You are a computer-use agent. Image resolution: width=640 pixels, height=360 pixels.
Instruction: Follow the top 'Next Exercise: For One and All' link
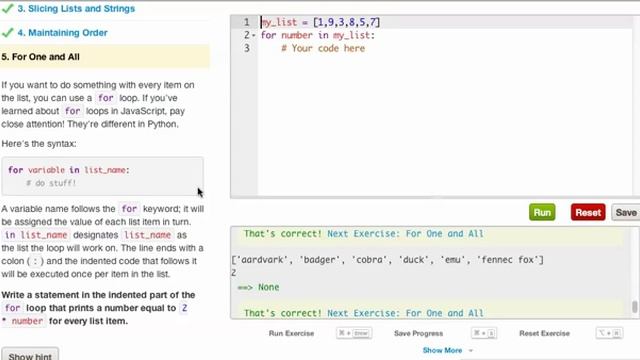405,233
